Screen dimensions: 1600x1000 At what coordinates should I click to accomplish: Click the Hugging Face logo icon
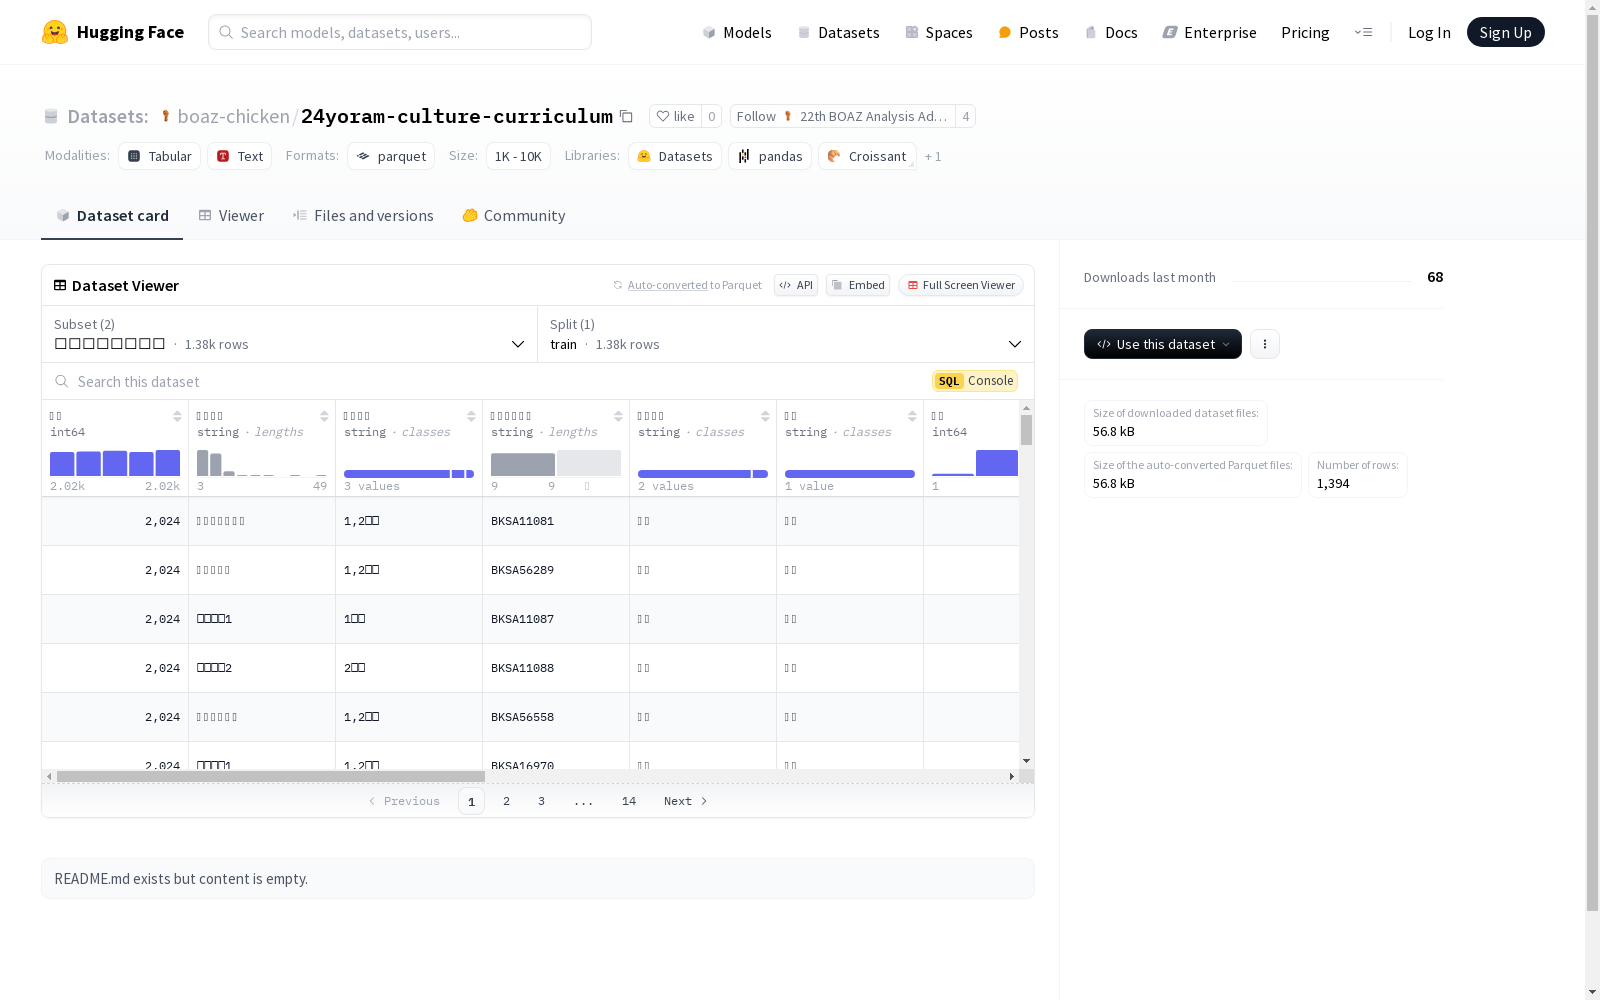point(55,32)
